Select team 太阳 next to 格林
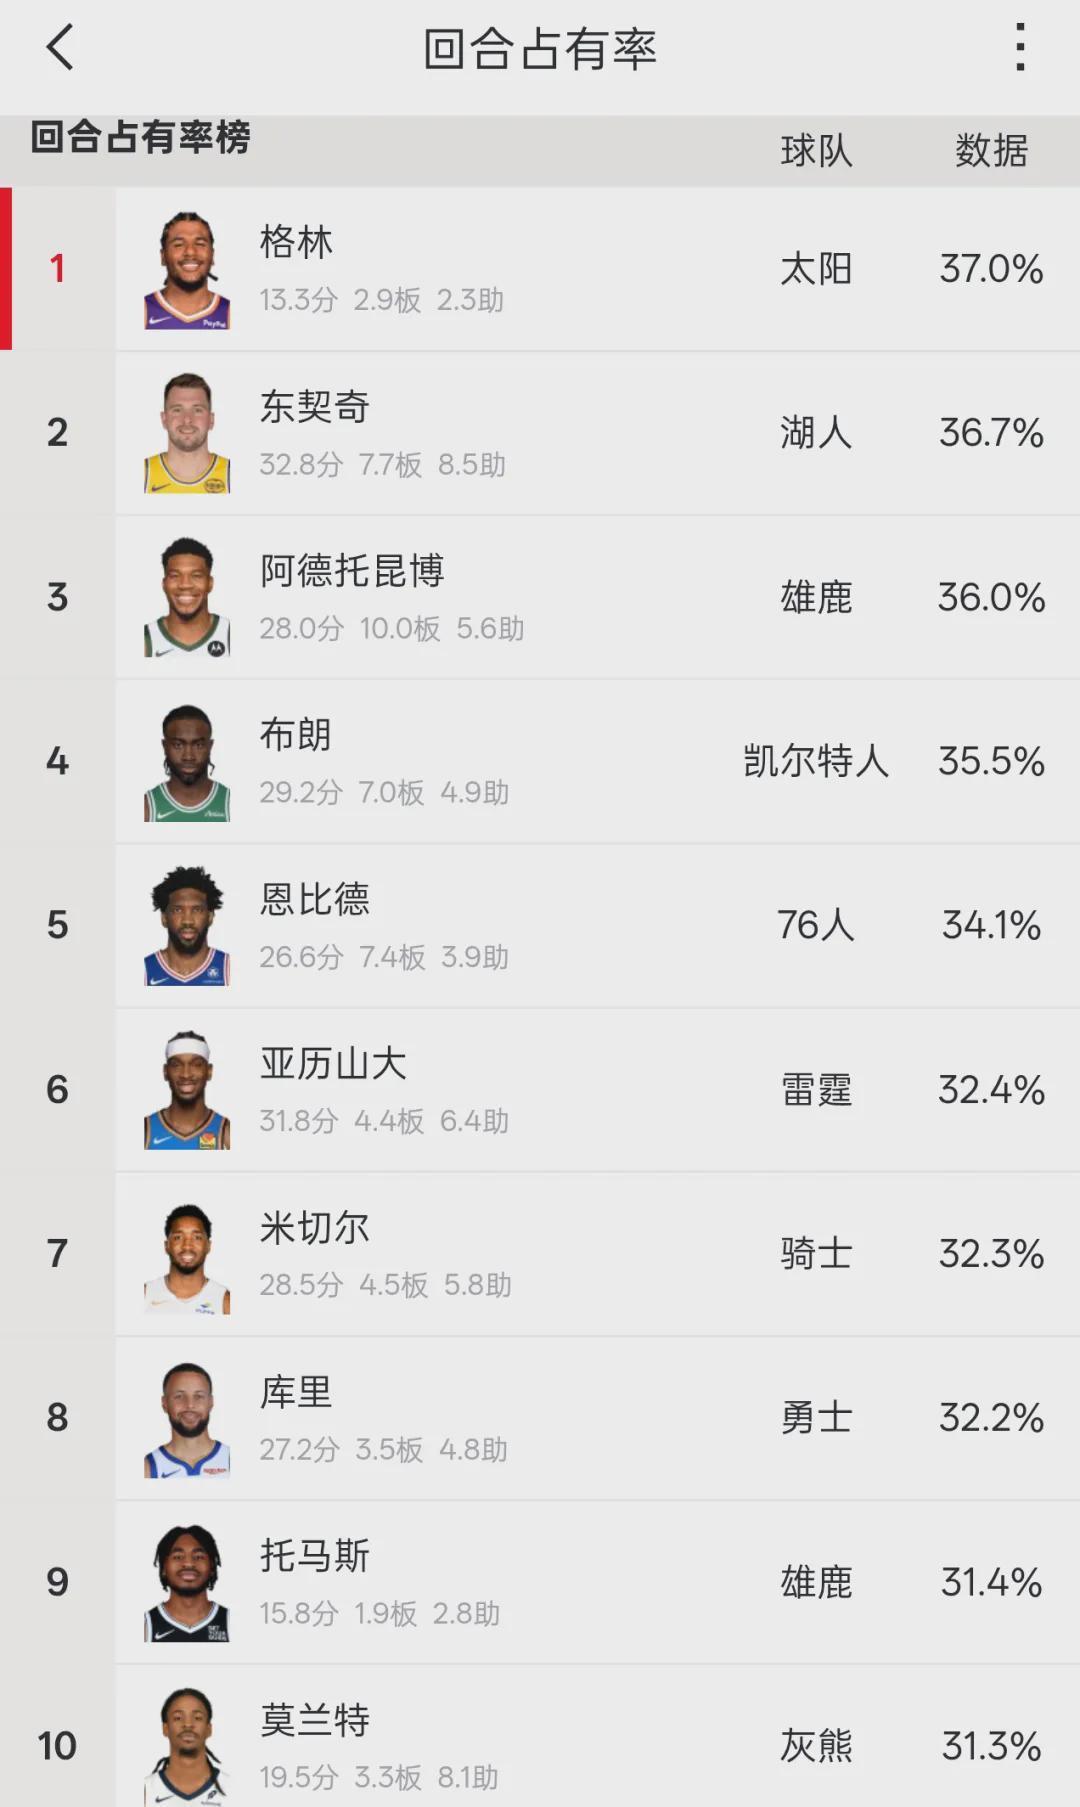 (816, 266)
